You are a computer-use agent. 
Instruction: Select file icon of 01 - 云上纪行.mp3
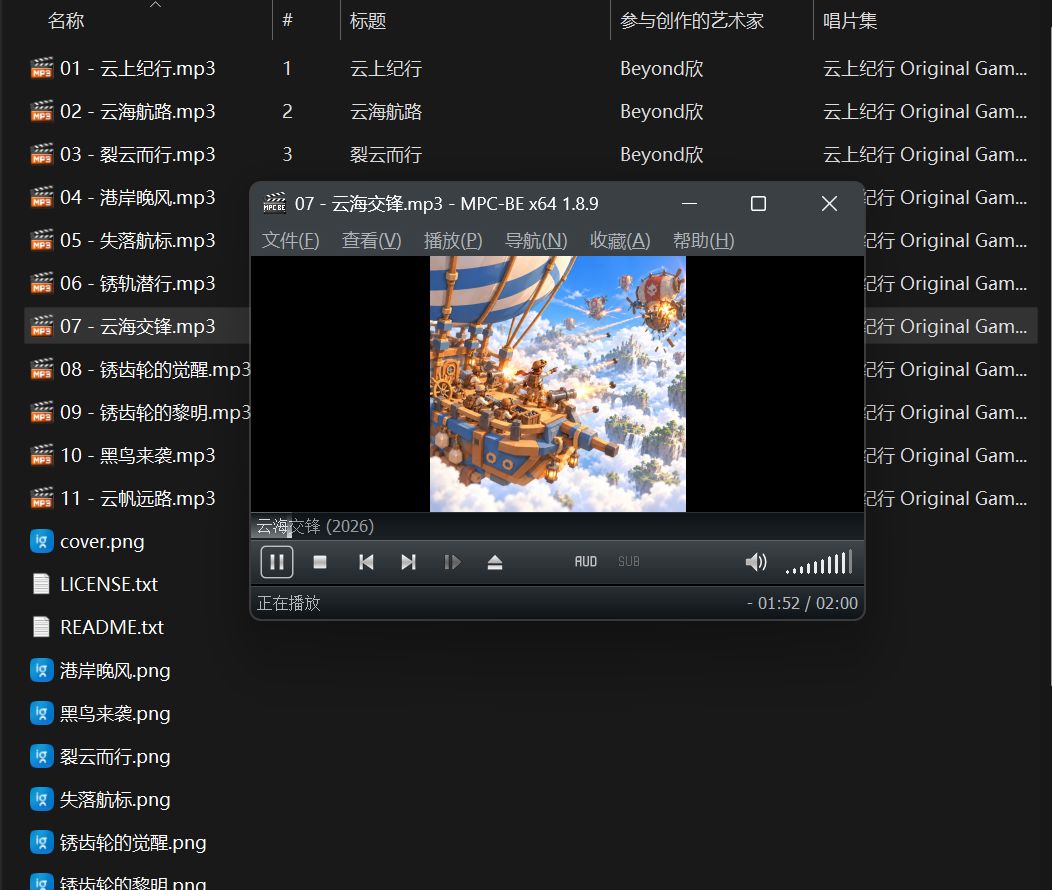[42, 68]
